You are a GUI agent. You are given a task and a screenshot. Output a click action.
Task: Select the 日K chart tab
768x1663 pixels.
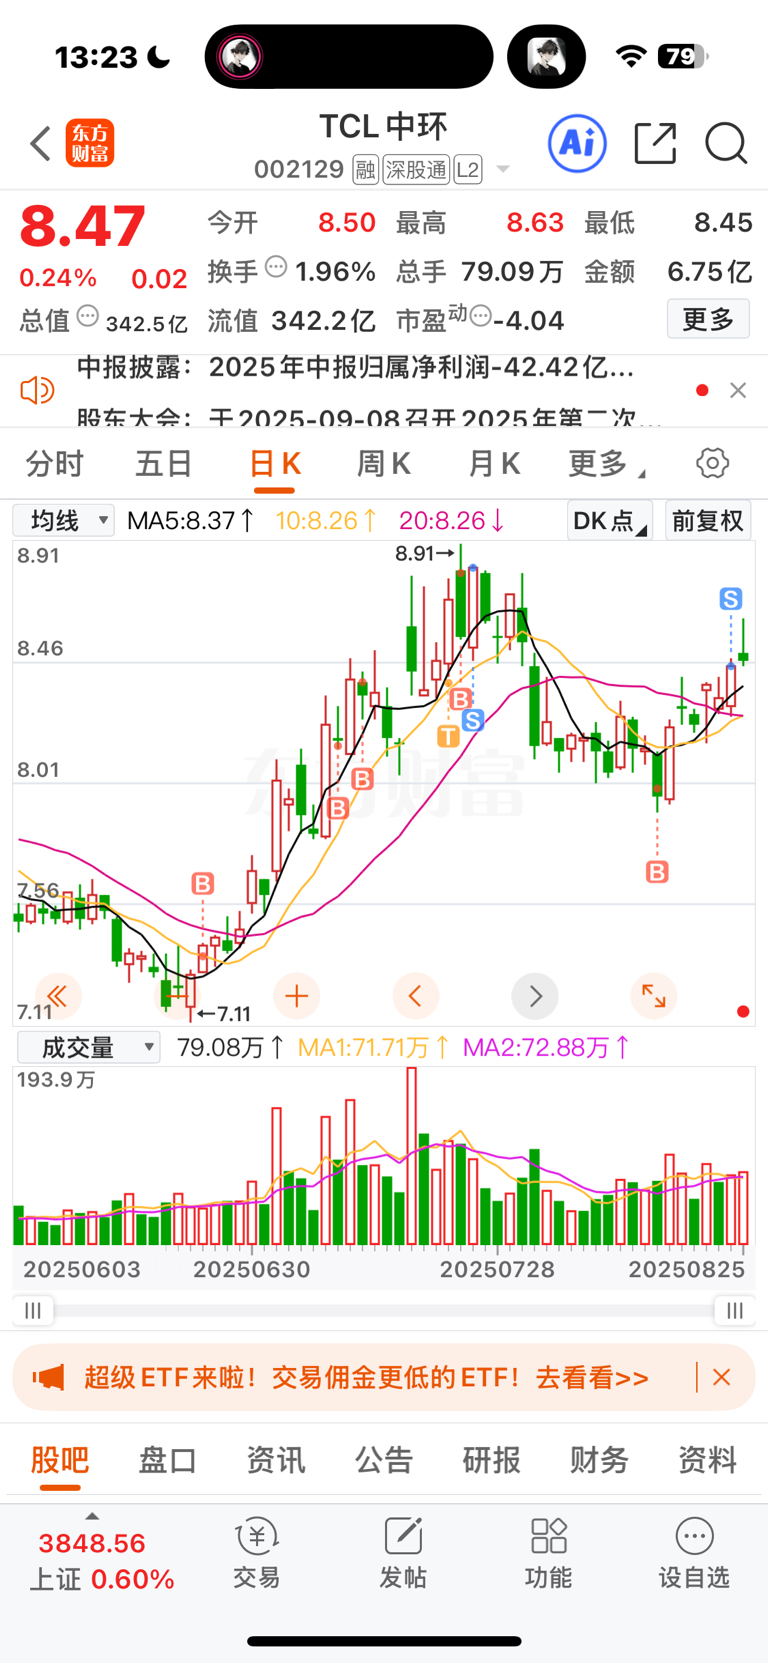pyautogui.click(x=274, y=464)
